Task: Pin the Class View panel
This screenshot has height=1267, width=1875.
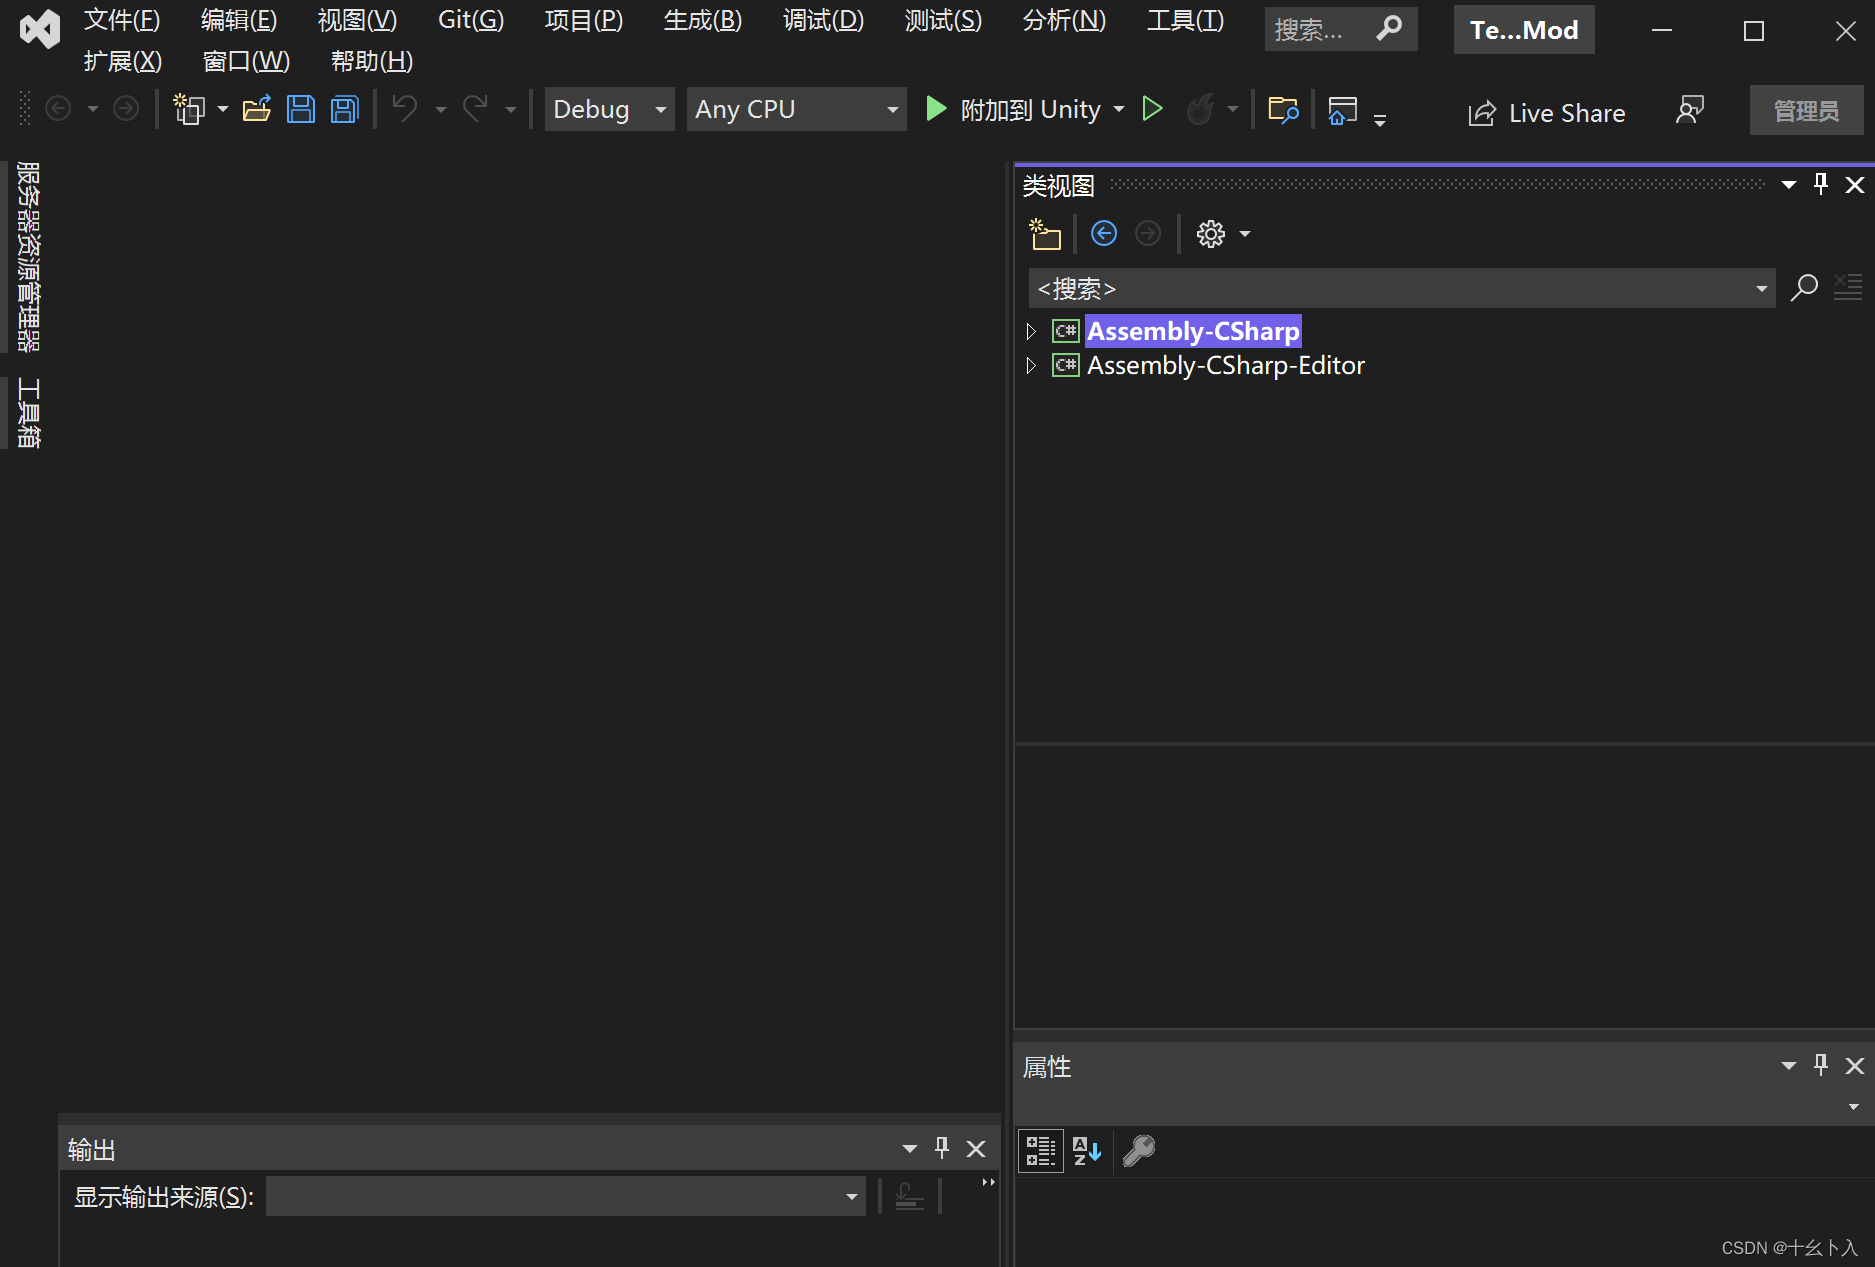Action: tap(1820, 184)
